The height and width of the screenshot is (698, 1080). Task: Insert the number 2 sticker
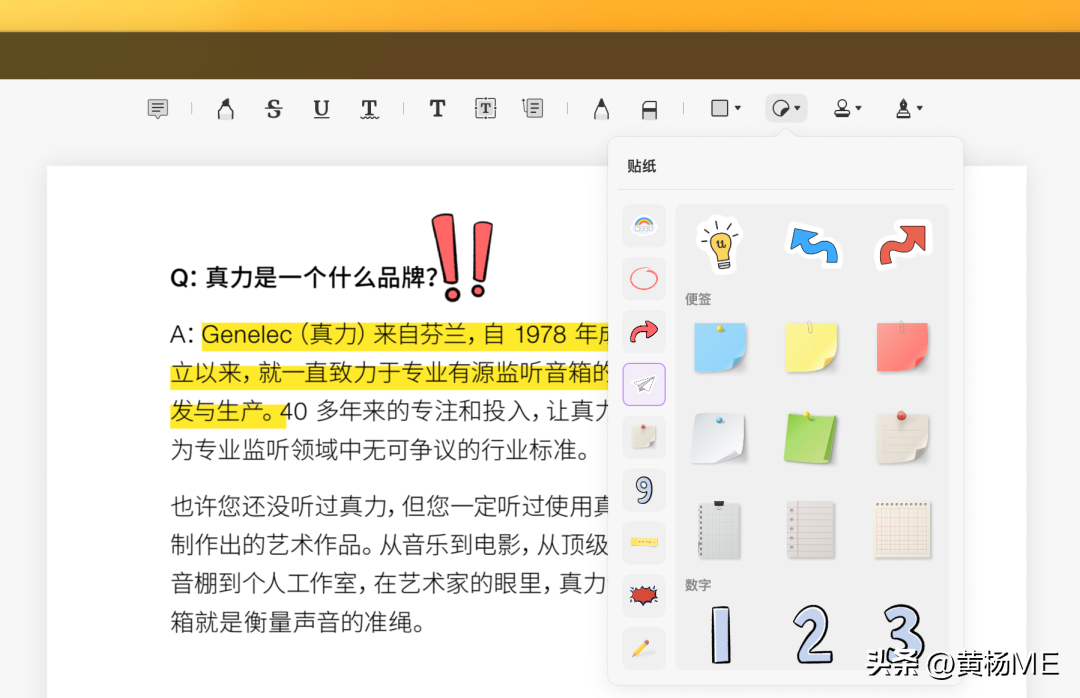click(813, 635)
